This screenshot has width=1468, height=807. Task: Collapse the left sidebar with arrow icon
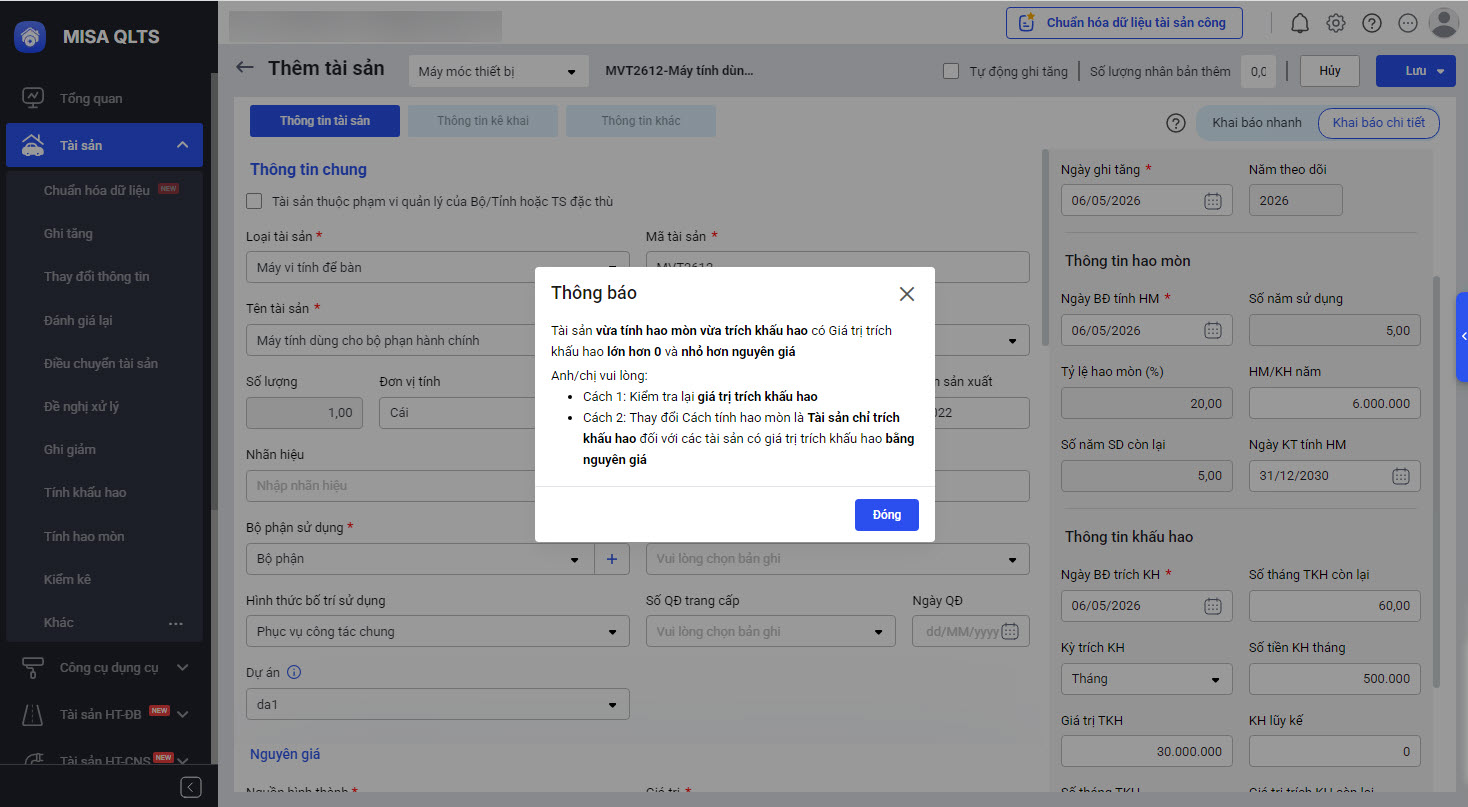(191, 787)
